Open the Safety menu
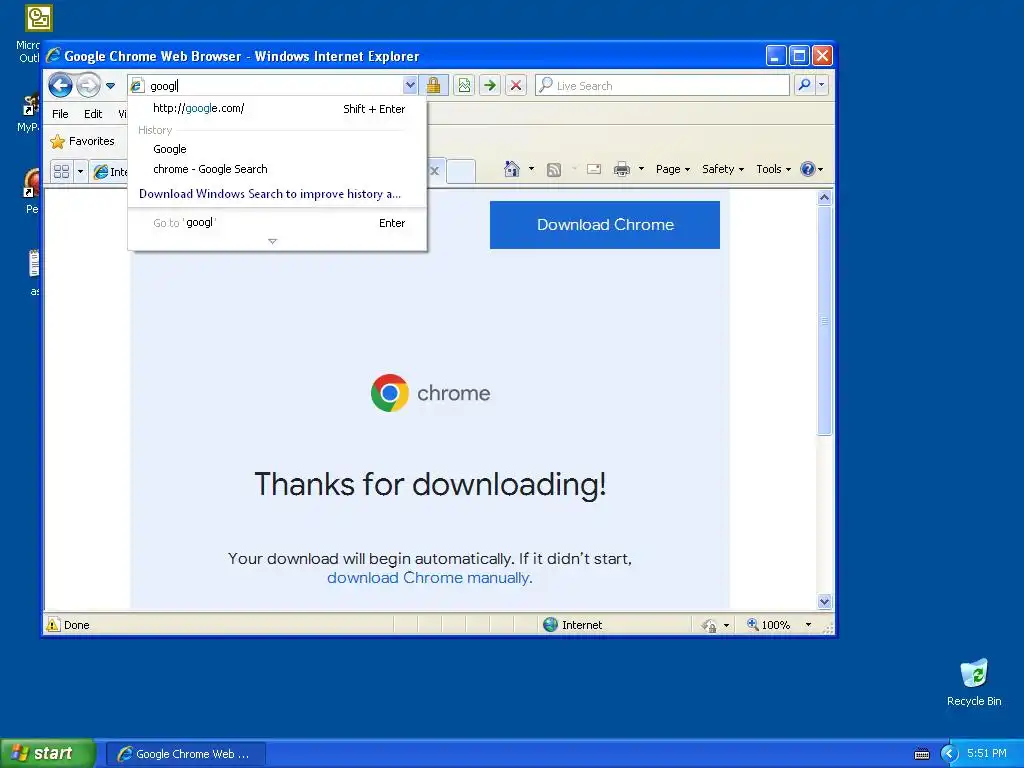Image resolution: width=1024 pixels, height=768 pixels. tap(723, 169)
